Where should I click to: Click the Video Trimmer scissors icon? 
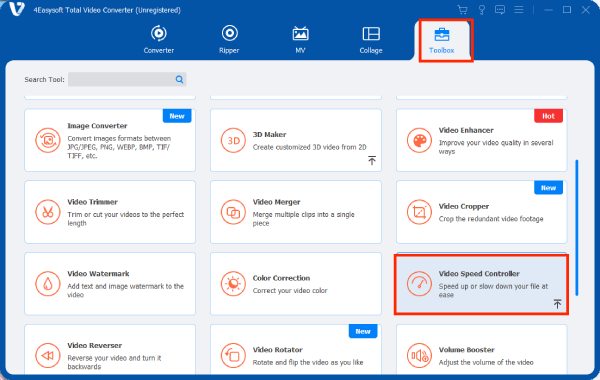[x=48, y=212]
